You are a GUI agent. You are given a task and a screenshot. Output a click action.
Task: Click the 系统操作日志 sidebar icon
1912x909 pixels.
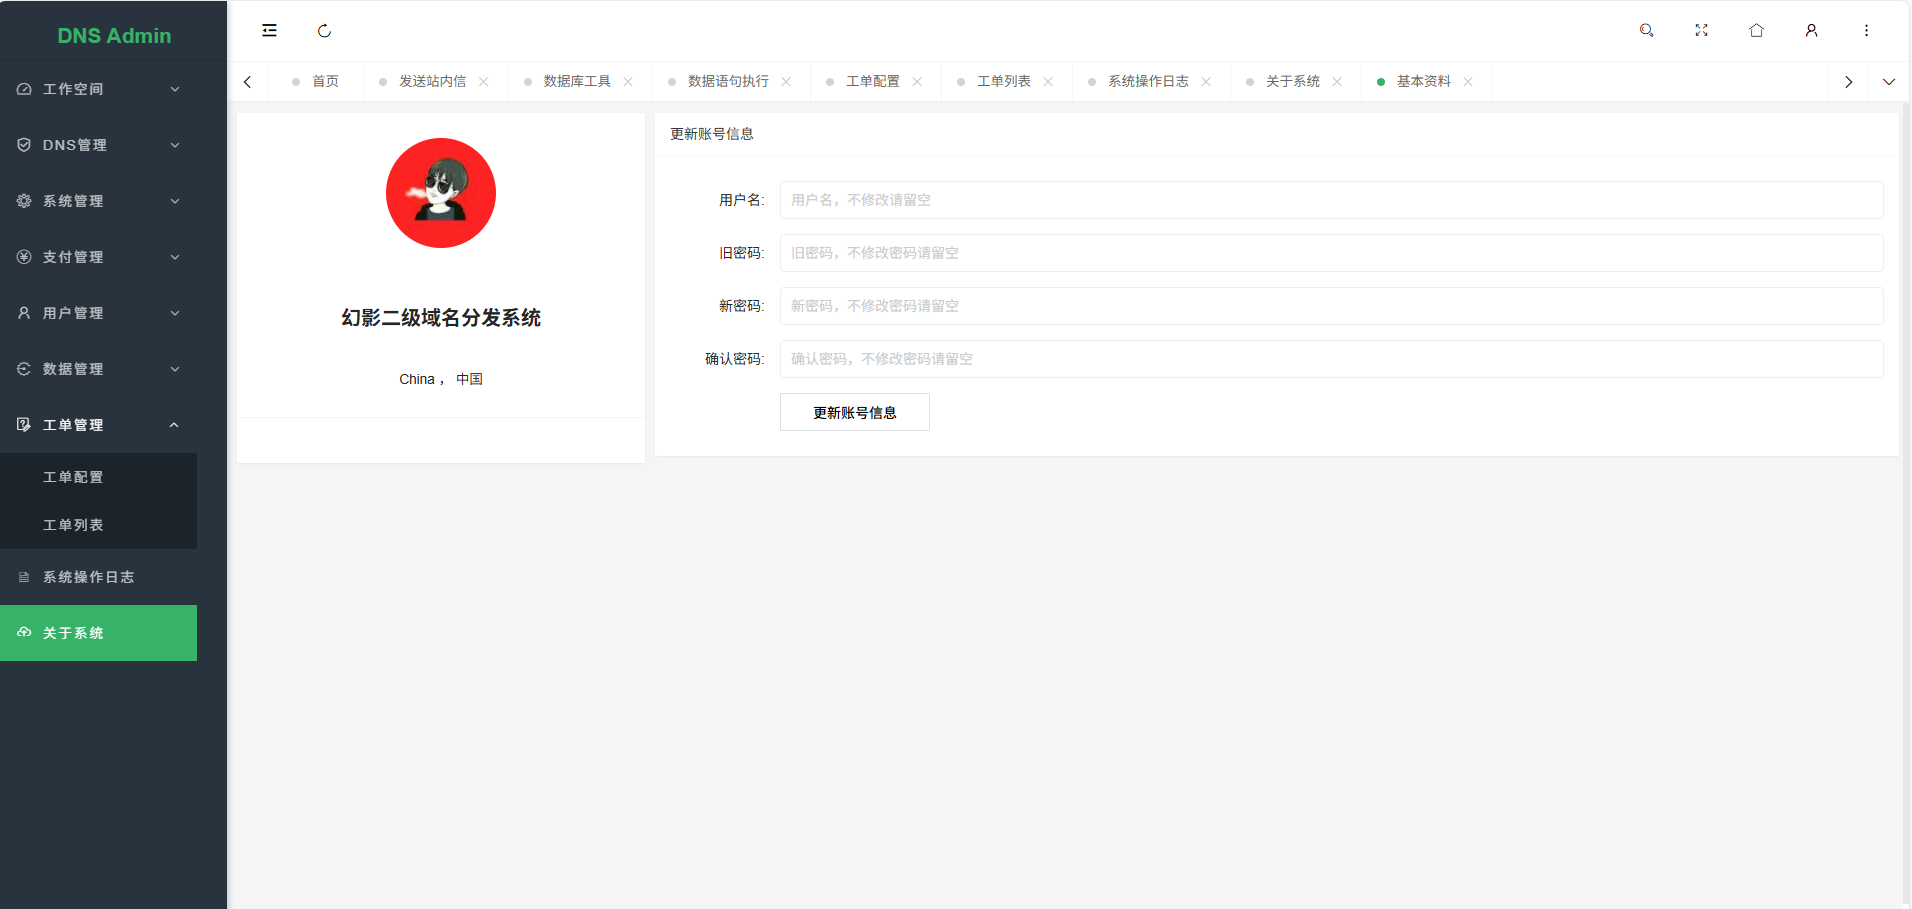tap(23, 577)
